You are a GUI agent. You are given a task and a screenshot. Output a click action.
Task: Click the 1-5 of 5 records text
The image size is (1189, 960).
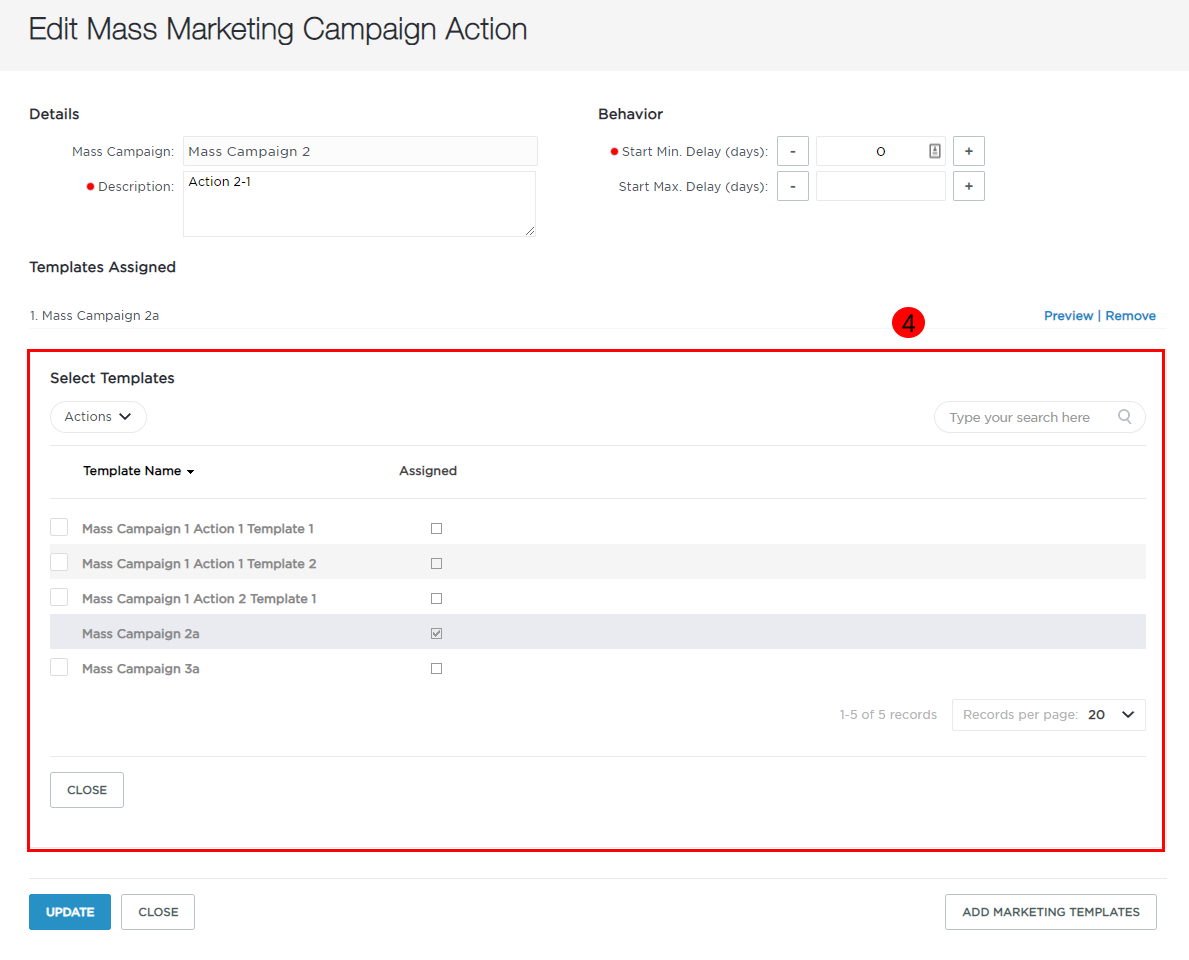coord(887,714)
